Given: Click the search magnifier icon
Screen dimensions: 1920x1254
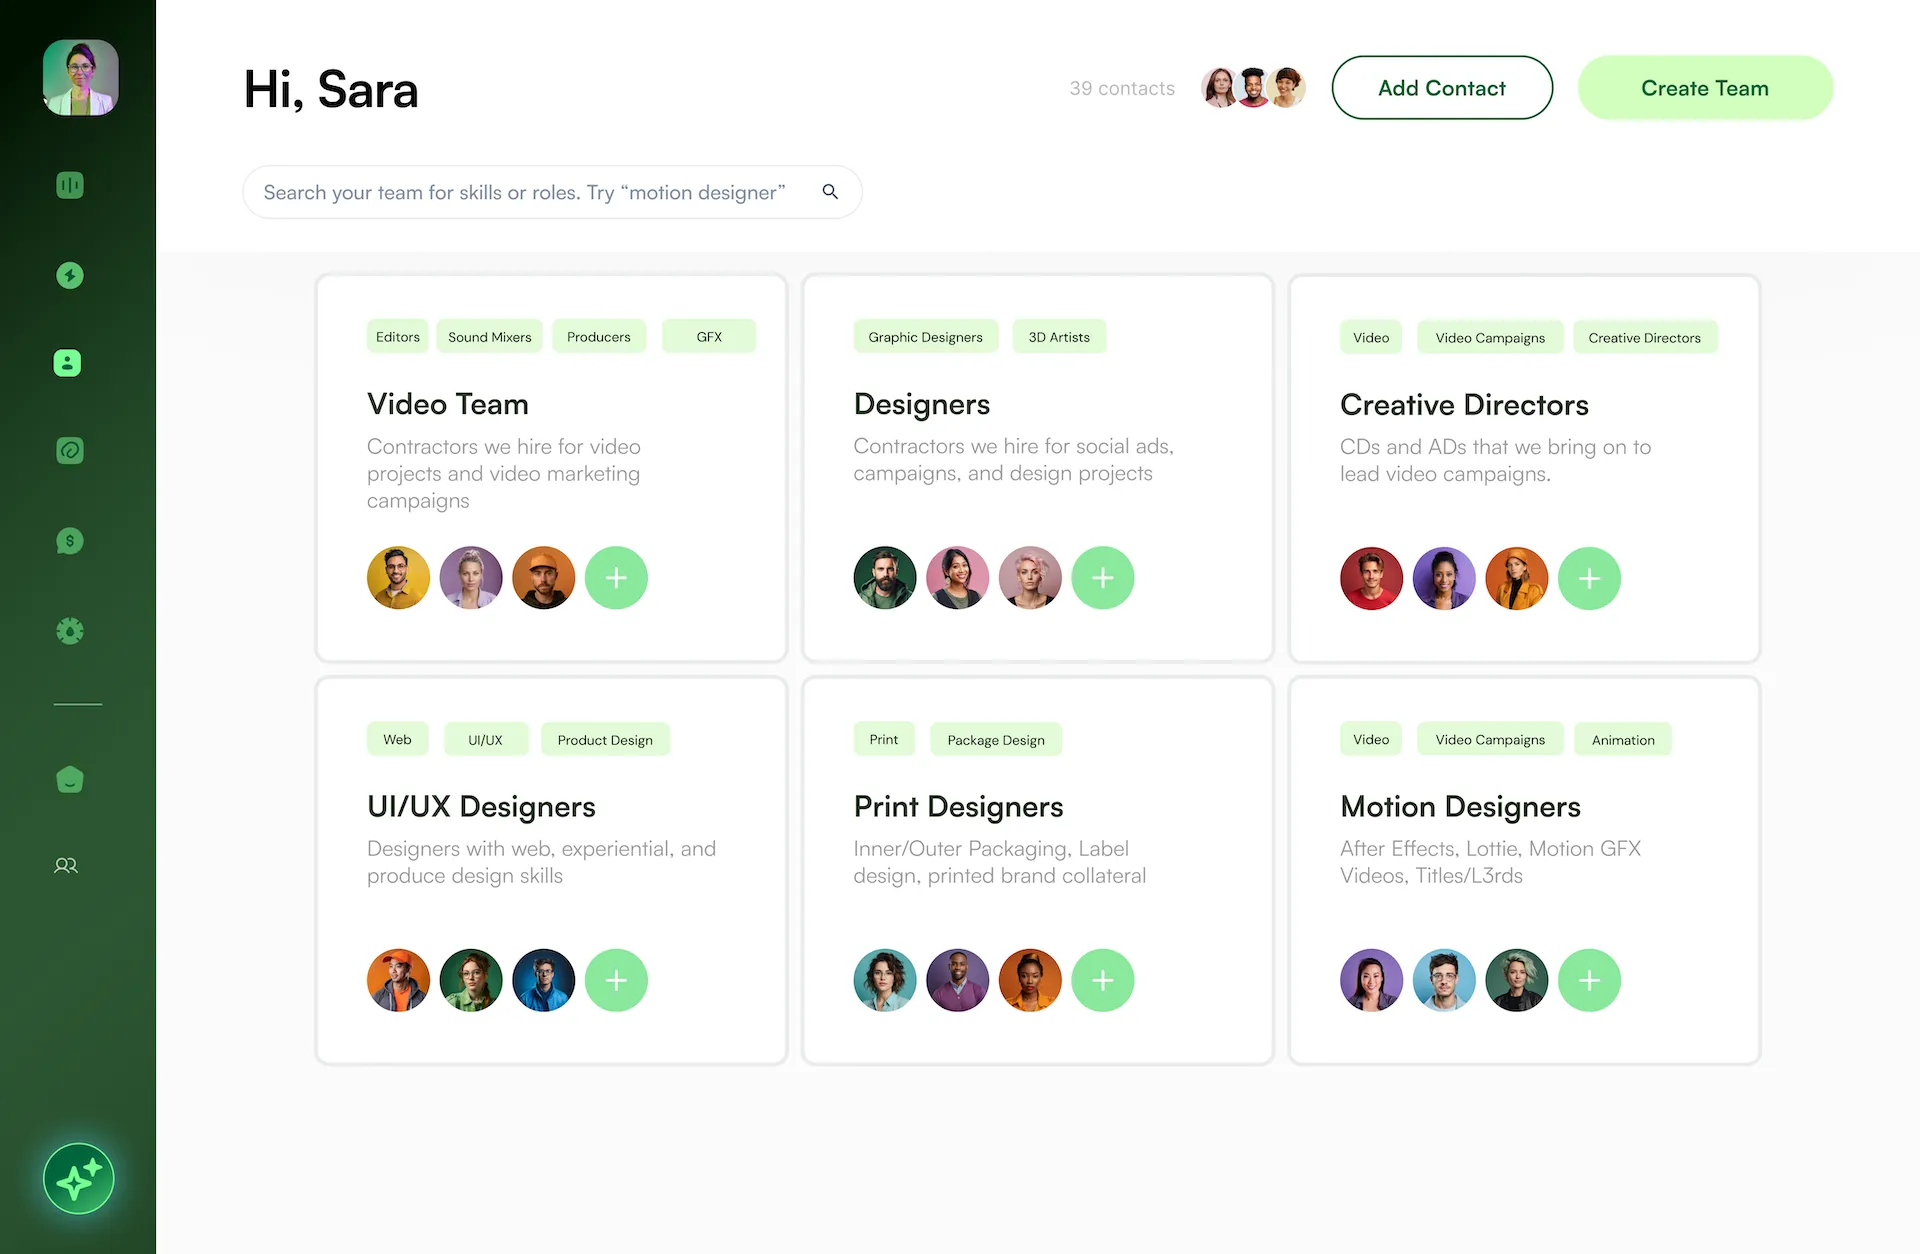Looking at the screenshot, I should pyautogui.click(x=830, y=191).
